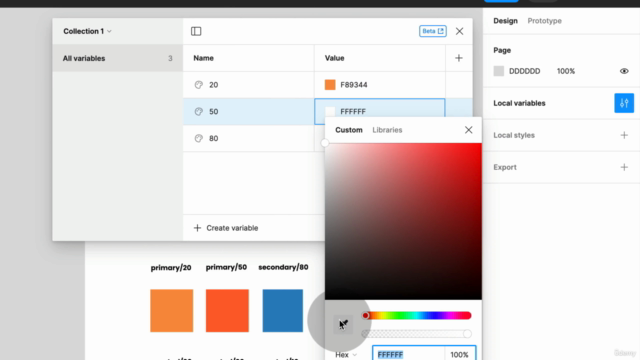The height and width of the screenshot is (360, 640).
Task: Activate the eyedropper tool
Action: (x=343, y=324)
